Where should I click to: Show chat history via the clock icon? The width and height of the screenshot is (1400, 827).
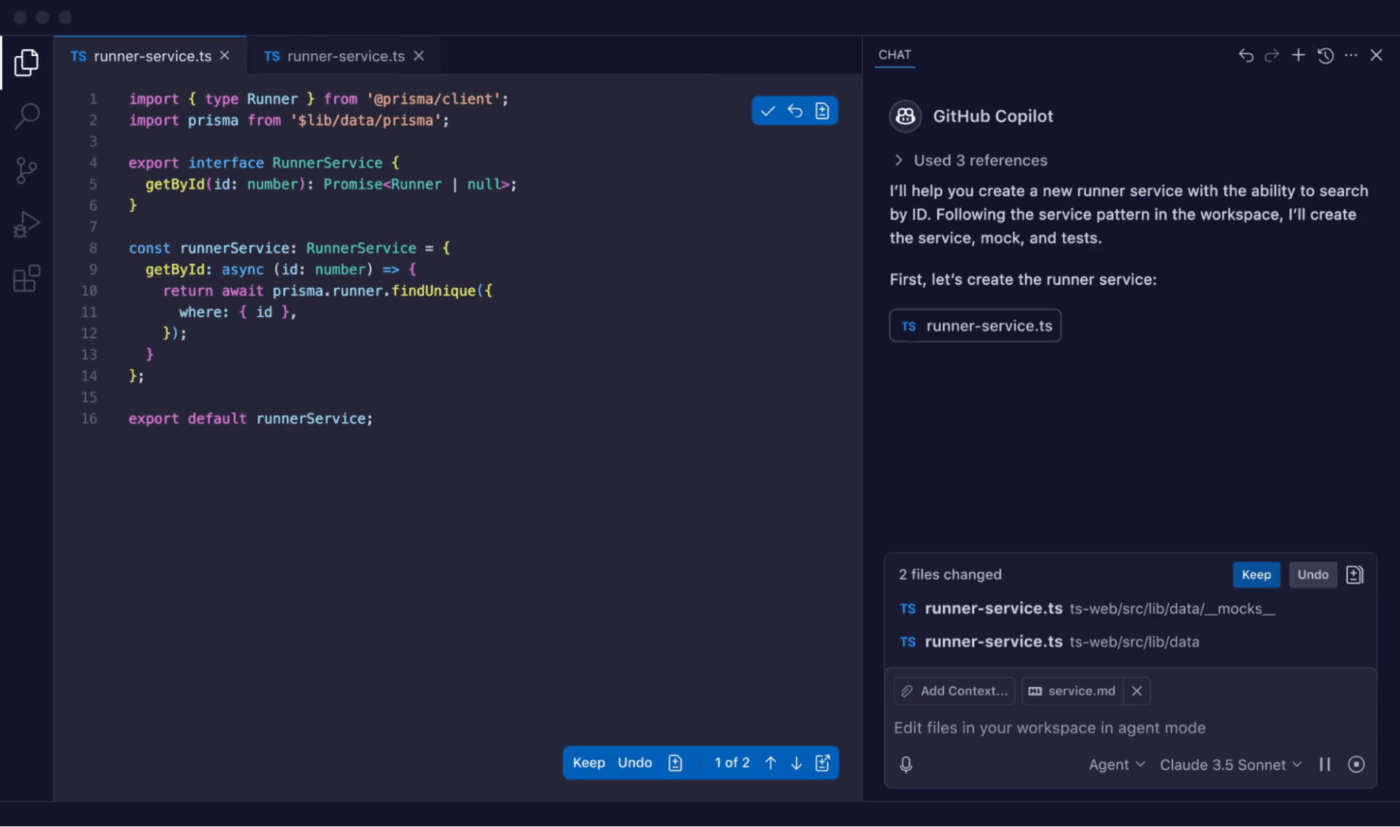point(1325,56)
